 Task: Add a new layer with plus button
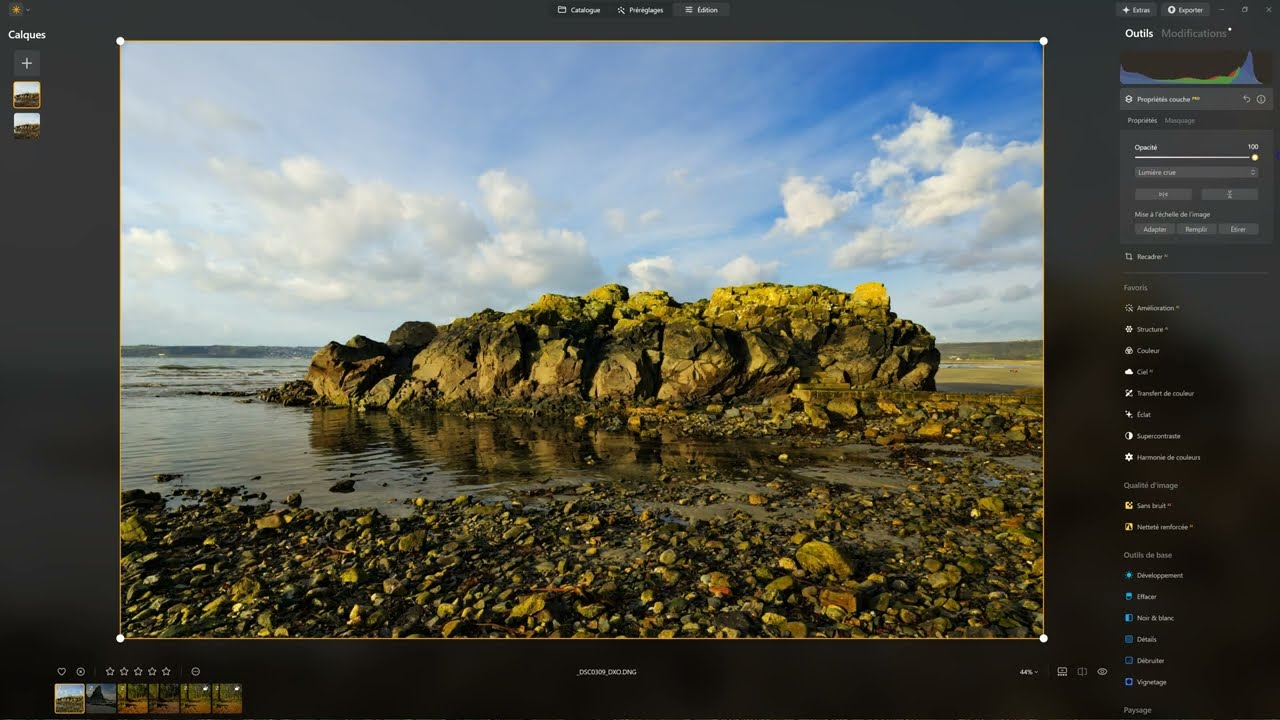[27, 63]
